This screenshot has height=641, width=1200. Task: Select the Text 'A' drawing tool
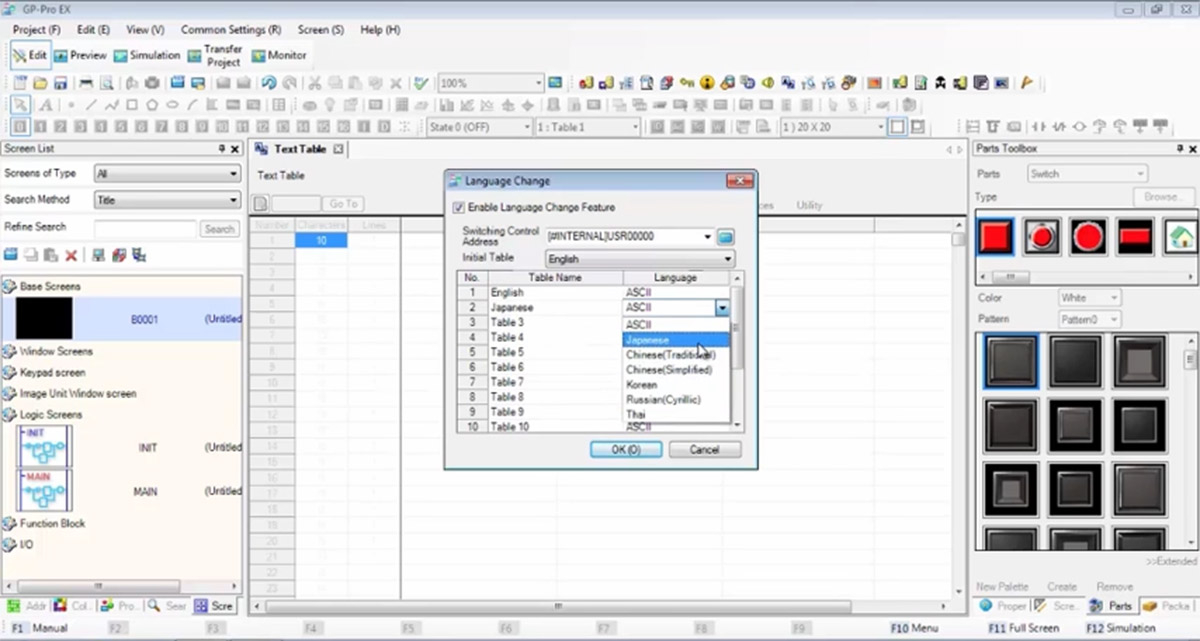click(x=46, y=105)
